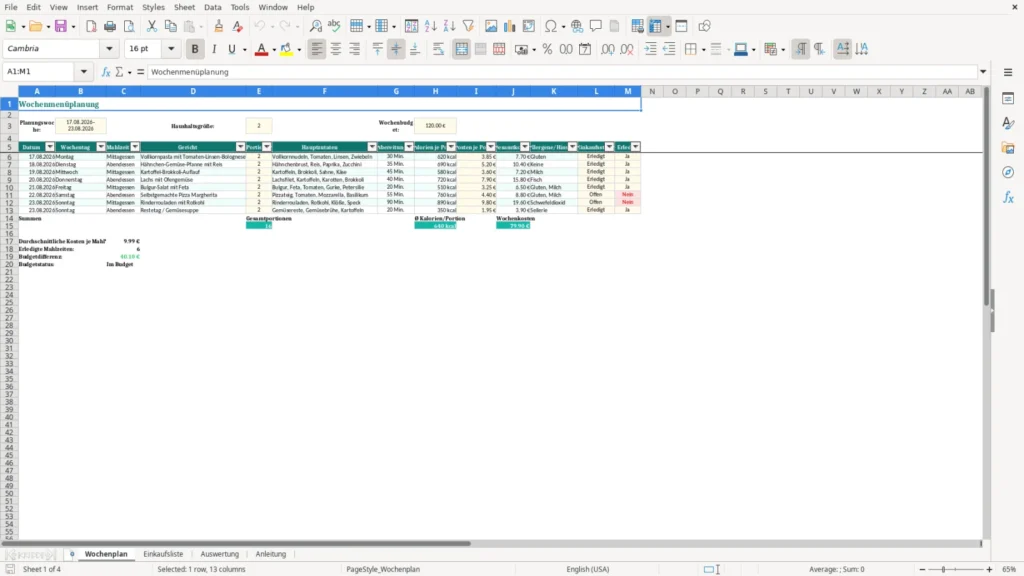Click the Export as PDF icon
The height and width of the screenshot is (576, 1024).
[x=91, y=26]
